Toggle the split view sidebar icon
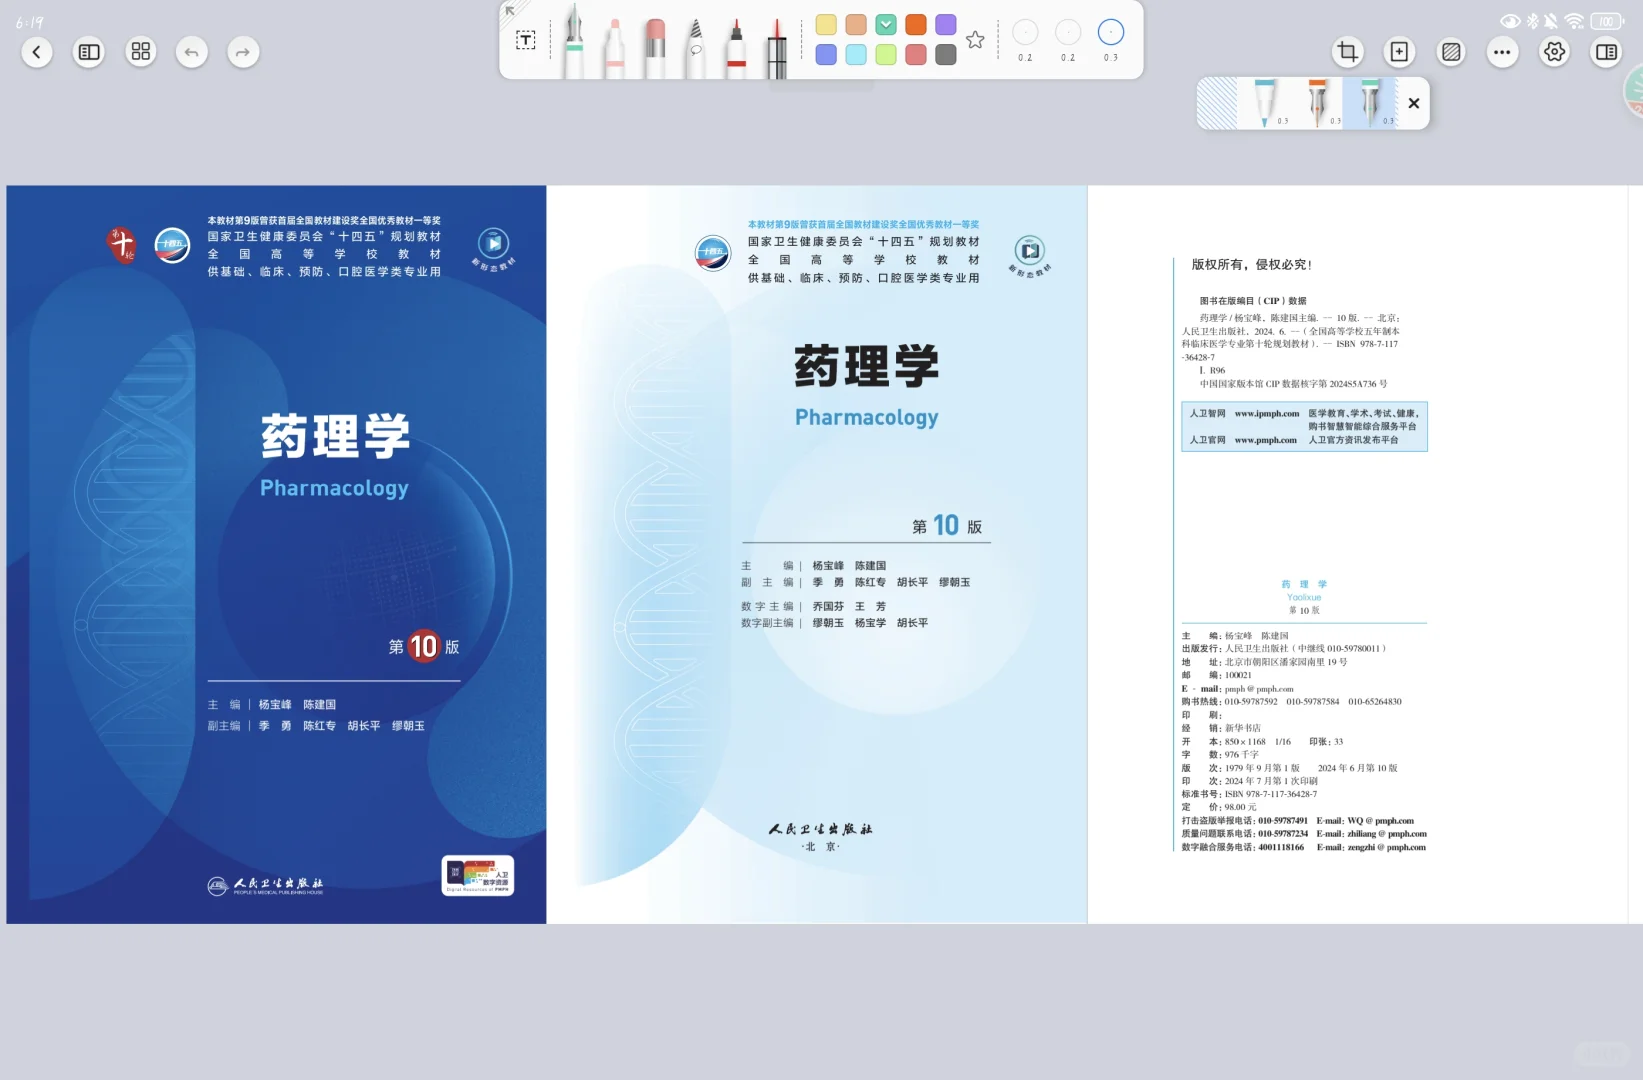 [x=1607, y=52]
